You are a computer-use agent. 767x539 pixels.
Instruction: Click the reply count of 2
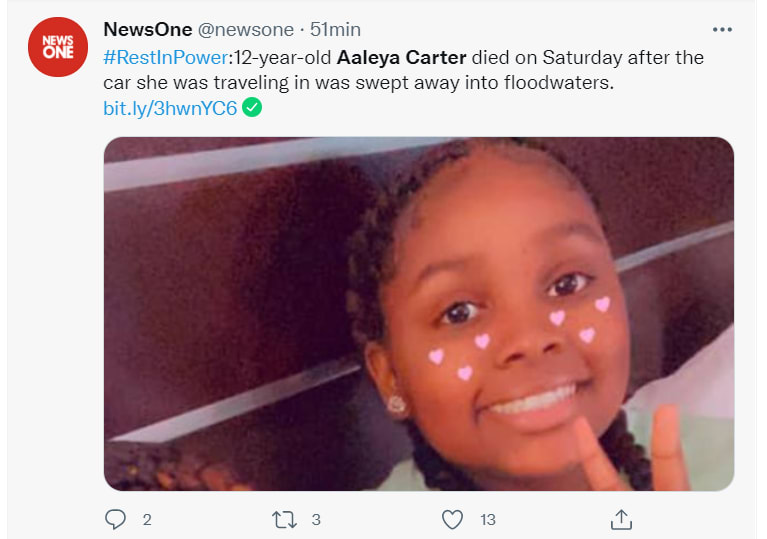tap(146, 519)
